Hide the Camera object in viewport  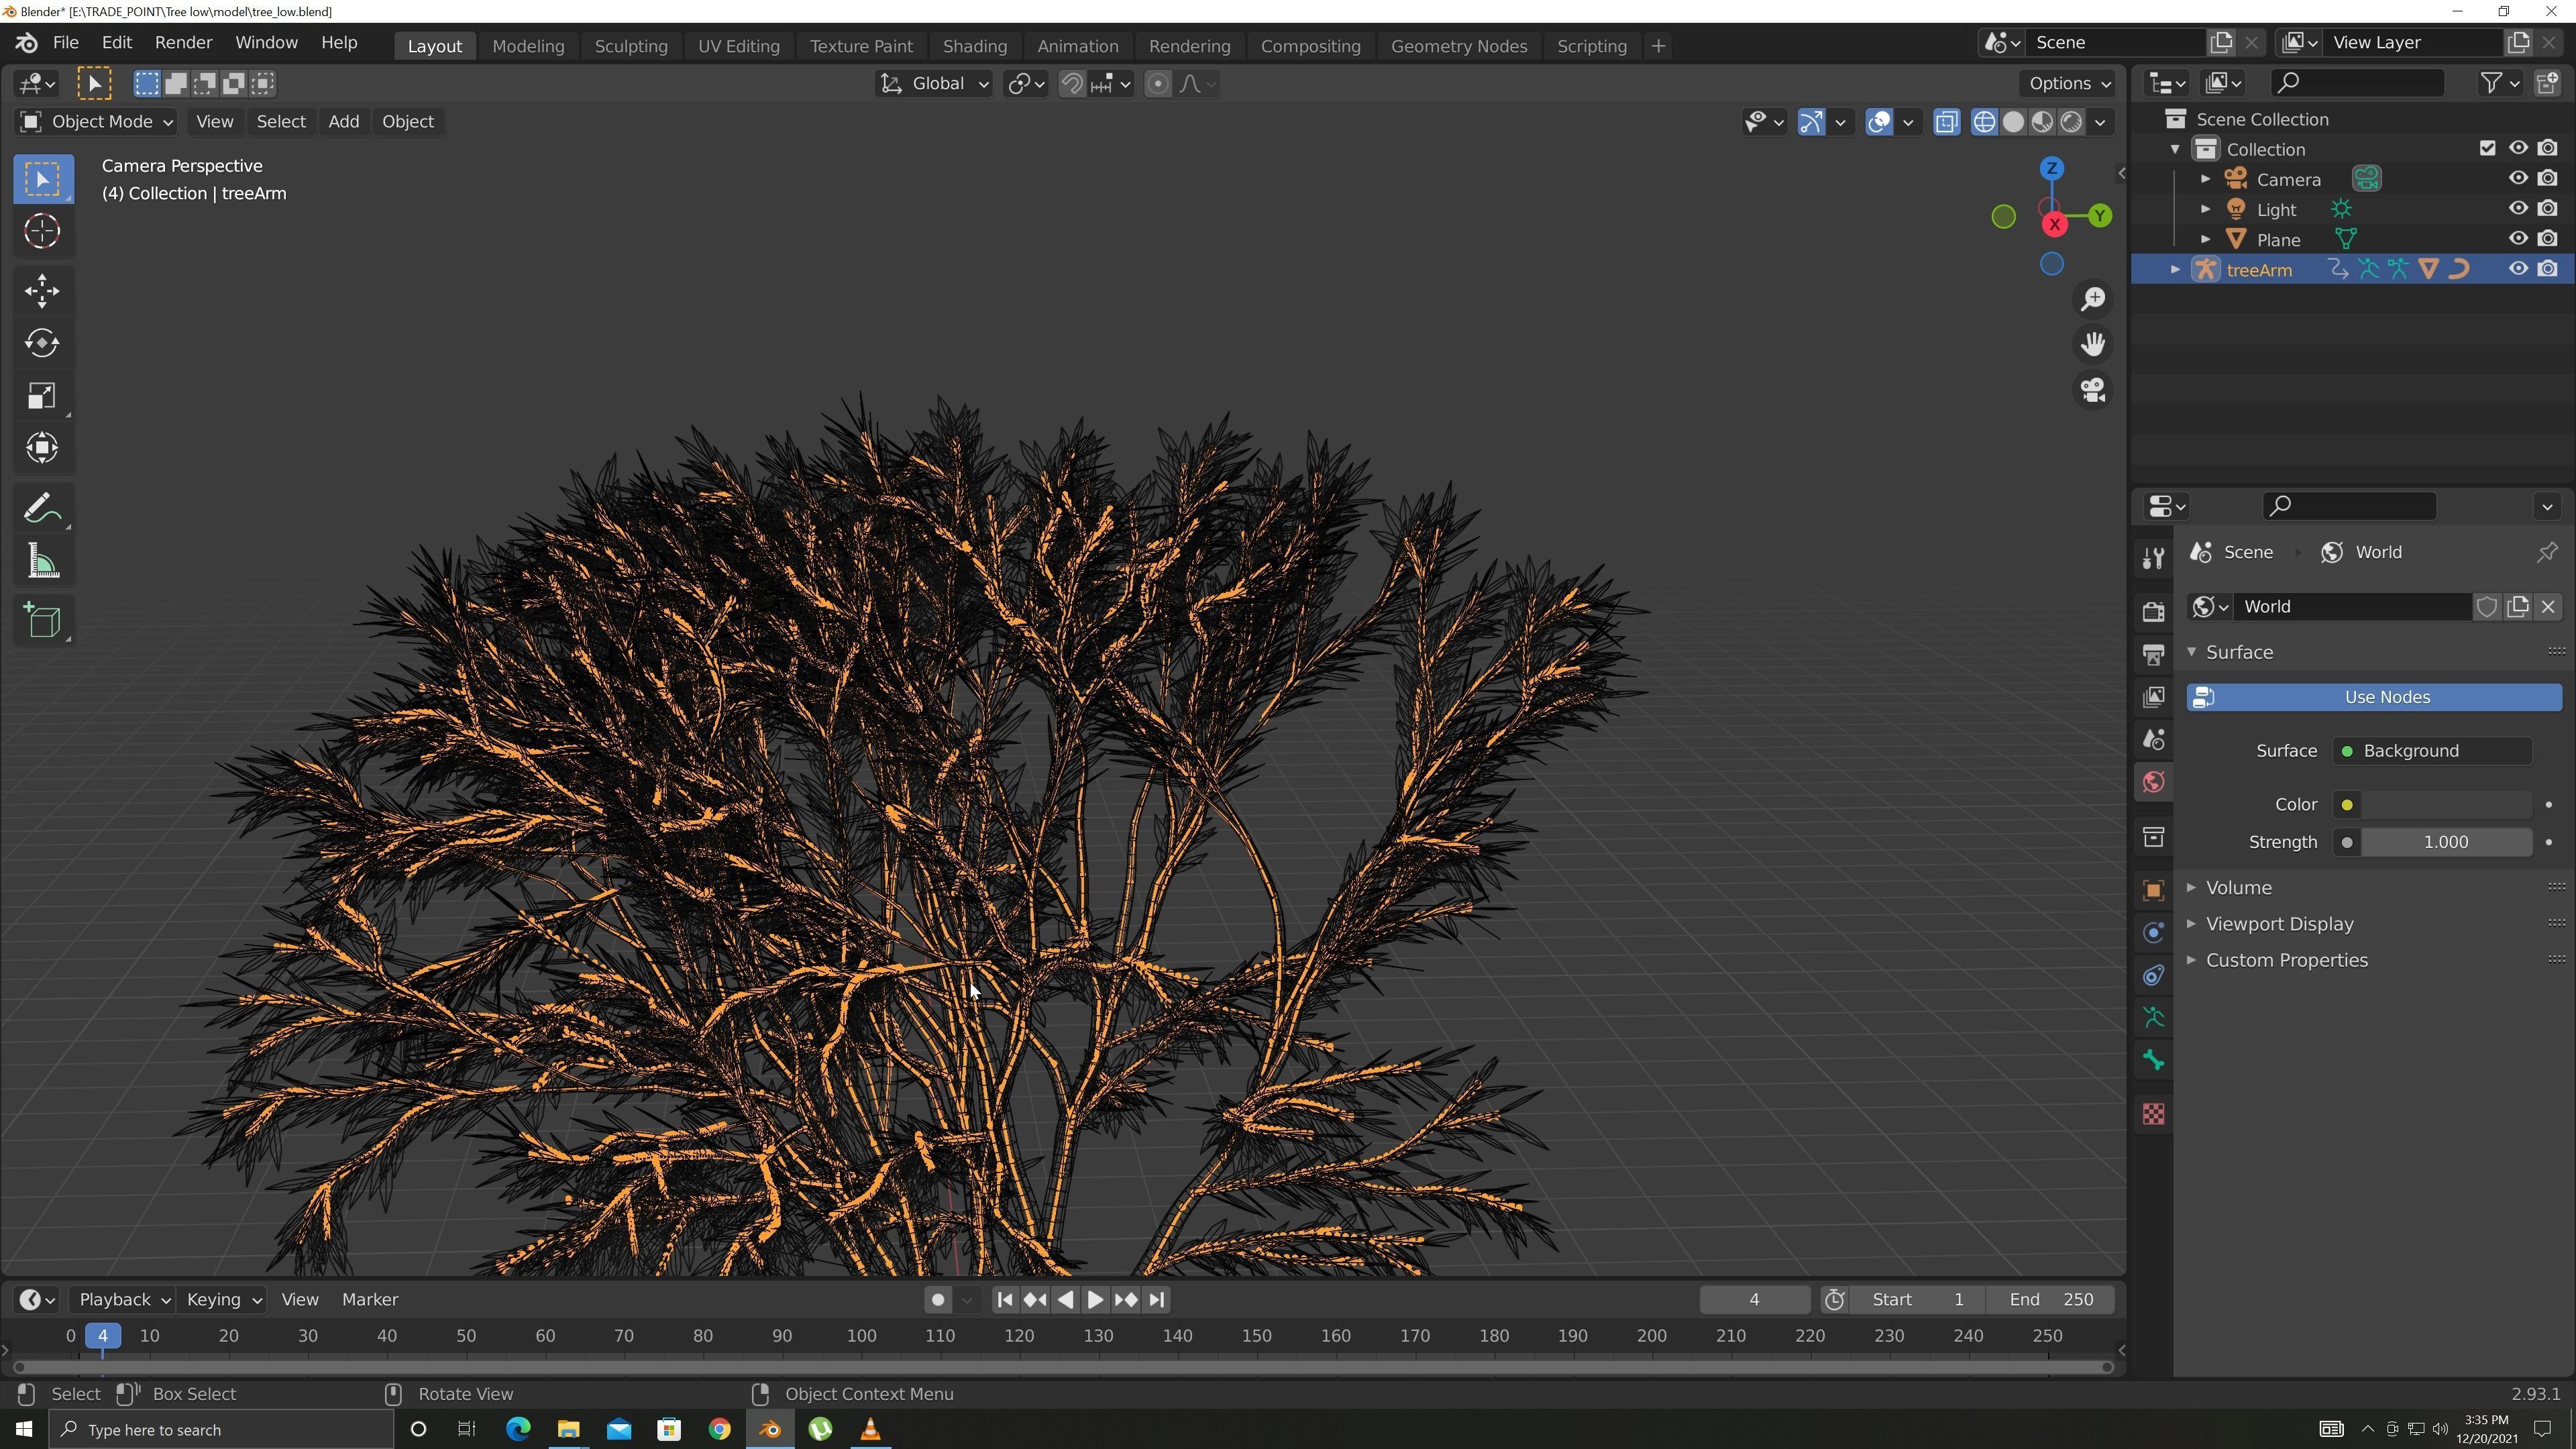[2518, 179]
